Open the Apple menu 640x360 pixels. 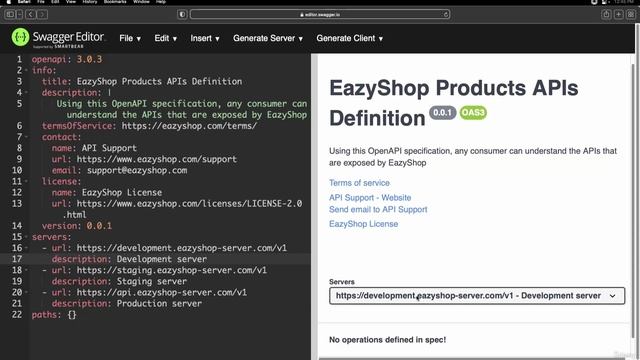tap(9, 2)
